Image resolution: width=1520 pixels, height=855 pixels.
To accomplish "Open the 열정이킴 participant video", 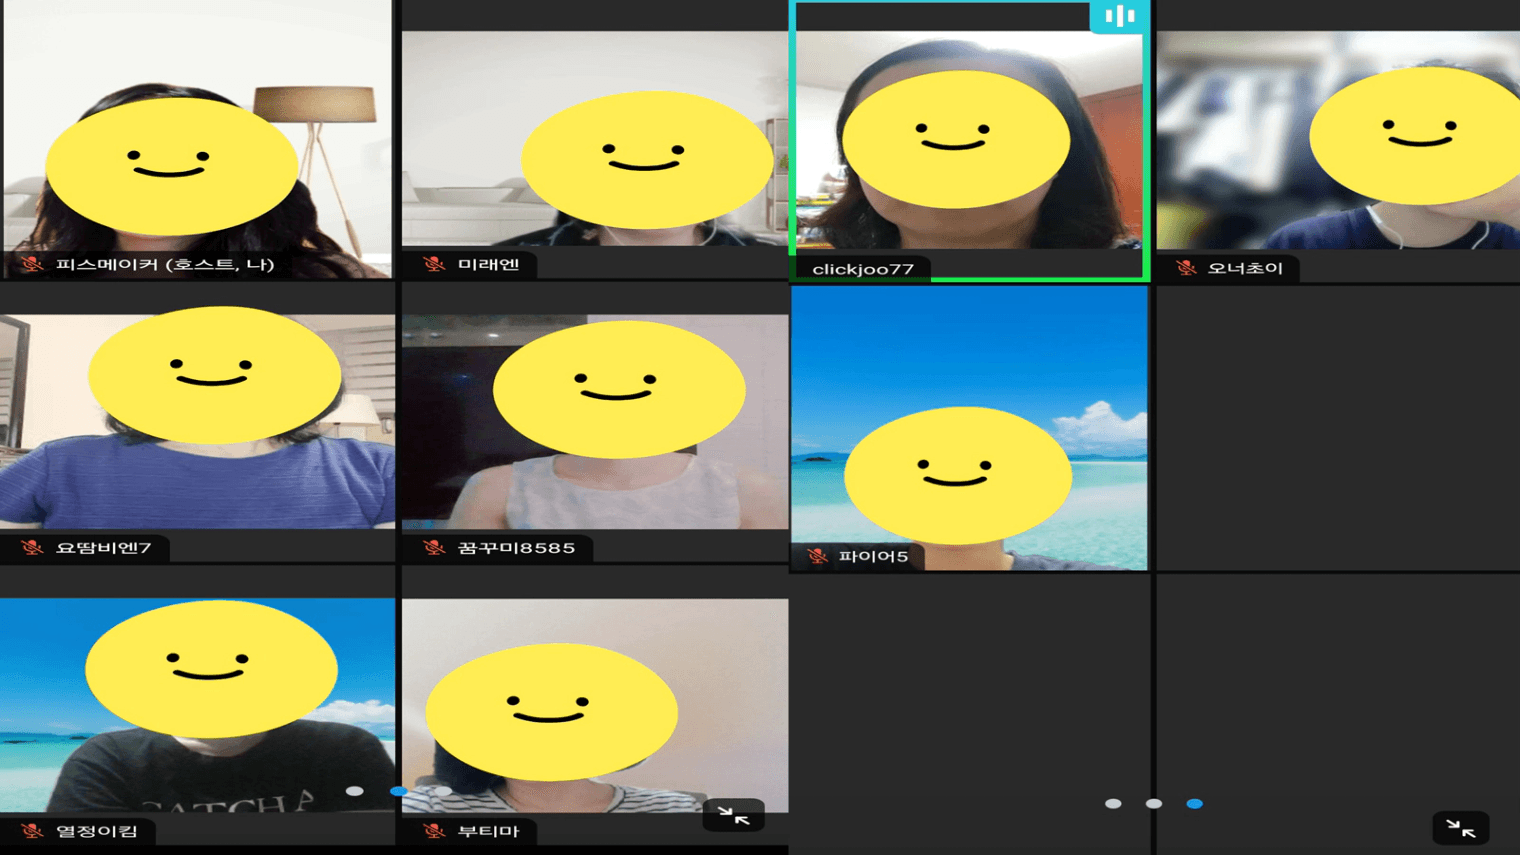I will [197, 705].
